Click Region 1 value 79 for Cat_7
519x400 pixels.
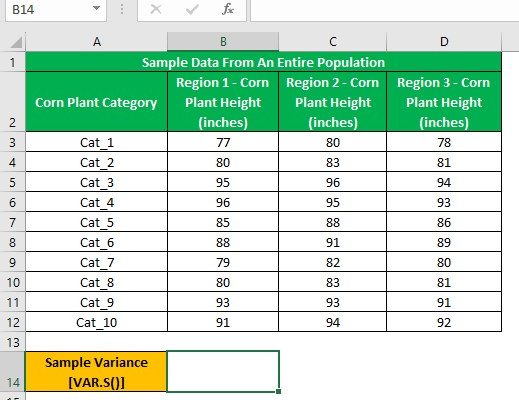click(223, 262)
